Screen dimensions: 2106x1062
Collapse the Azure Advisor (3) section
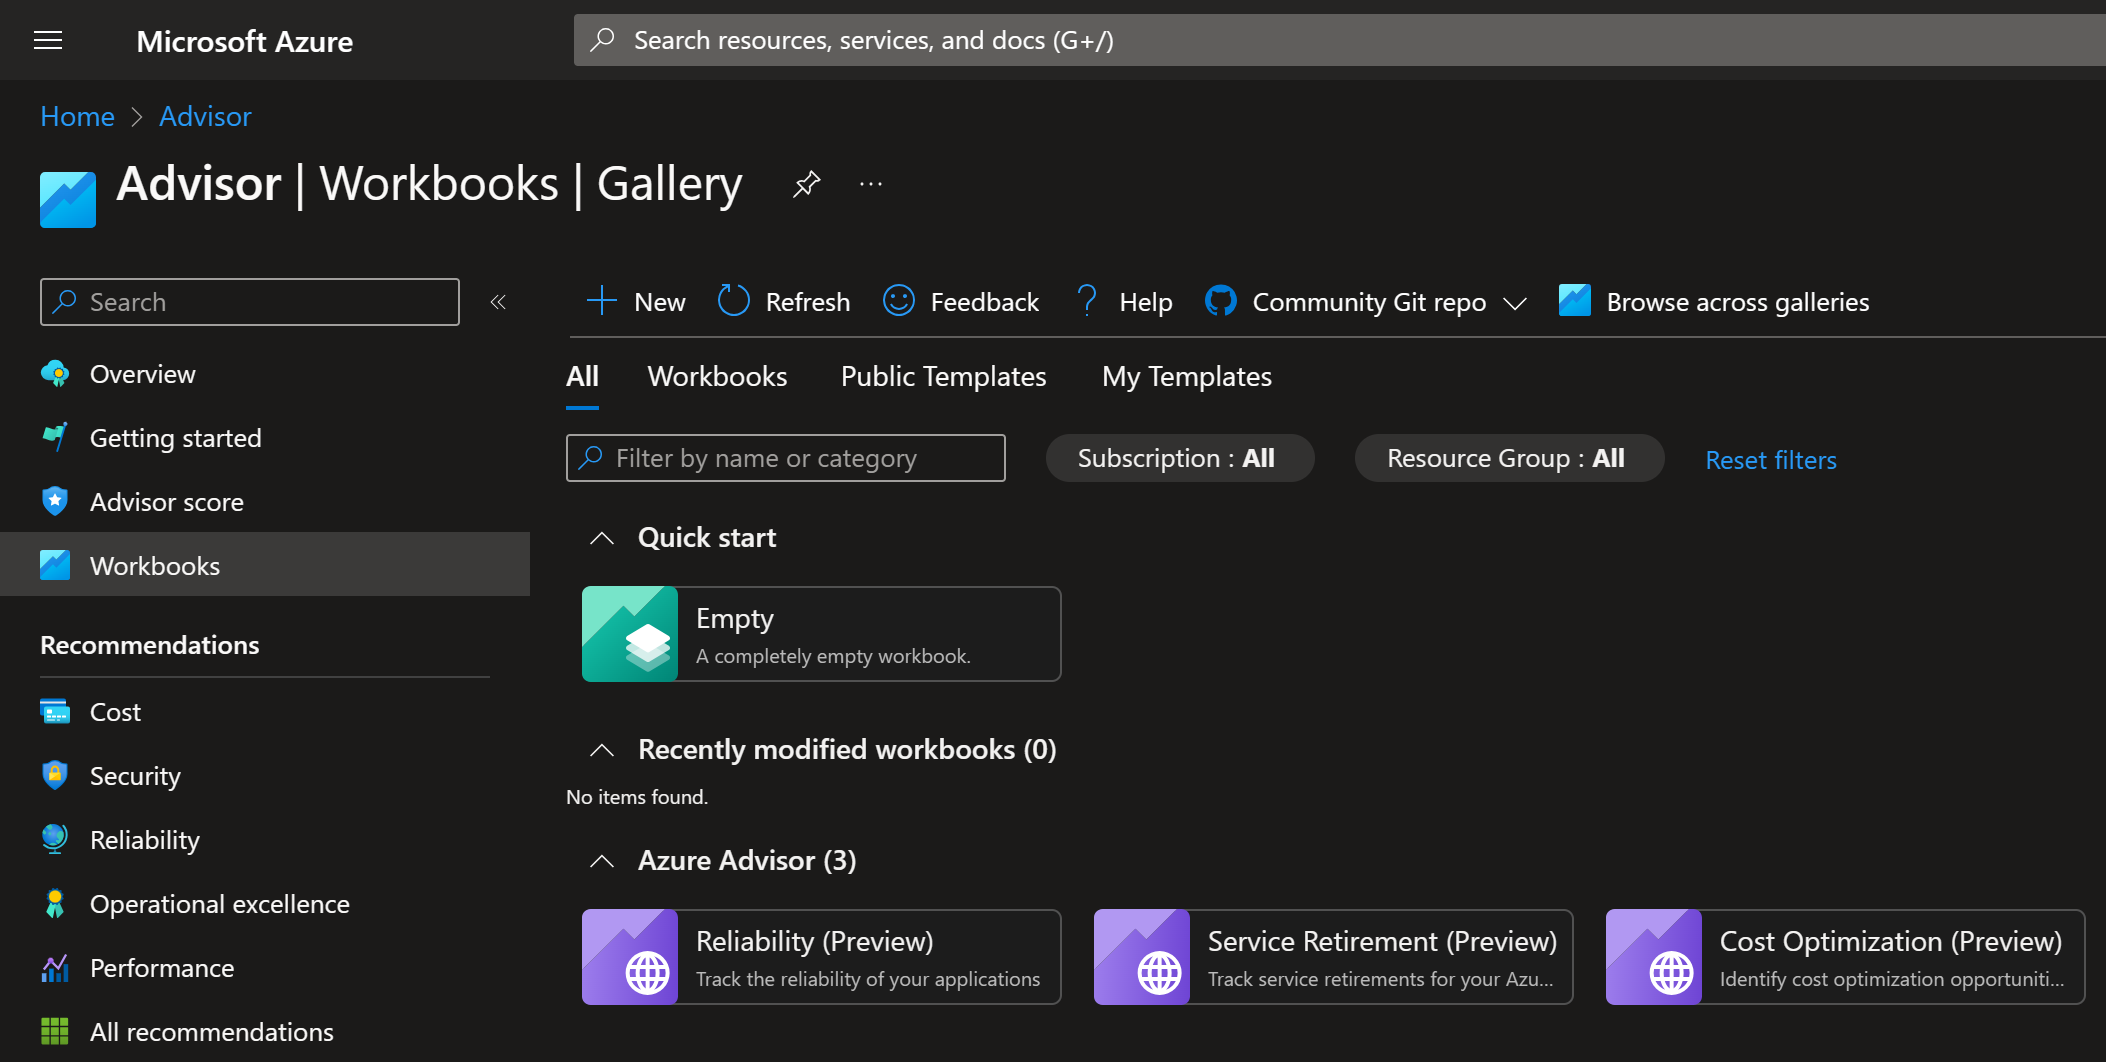pos(602,861)
